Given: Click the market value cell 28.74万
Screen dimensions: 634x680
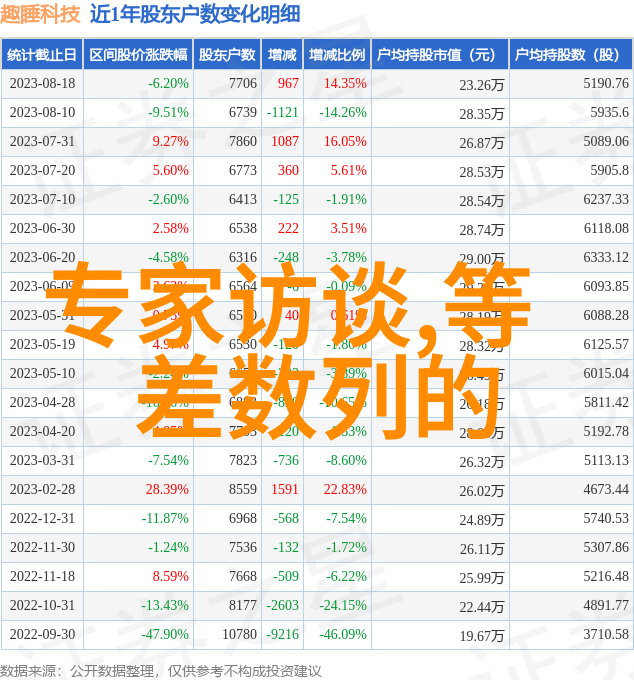Looking at the screenshot, I should (x=482, y=230).
